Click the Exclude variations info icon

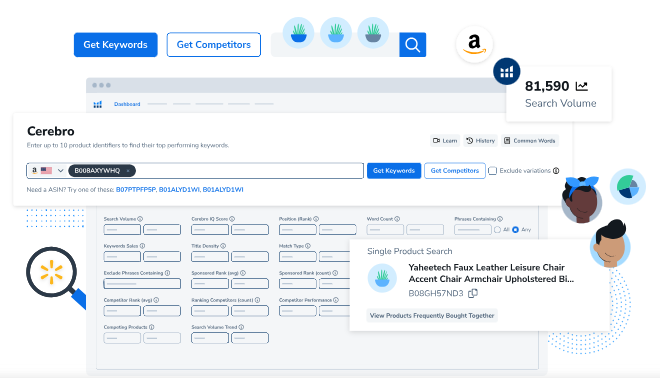[556, 170]
